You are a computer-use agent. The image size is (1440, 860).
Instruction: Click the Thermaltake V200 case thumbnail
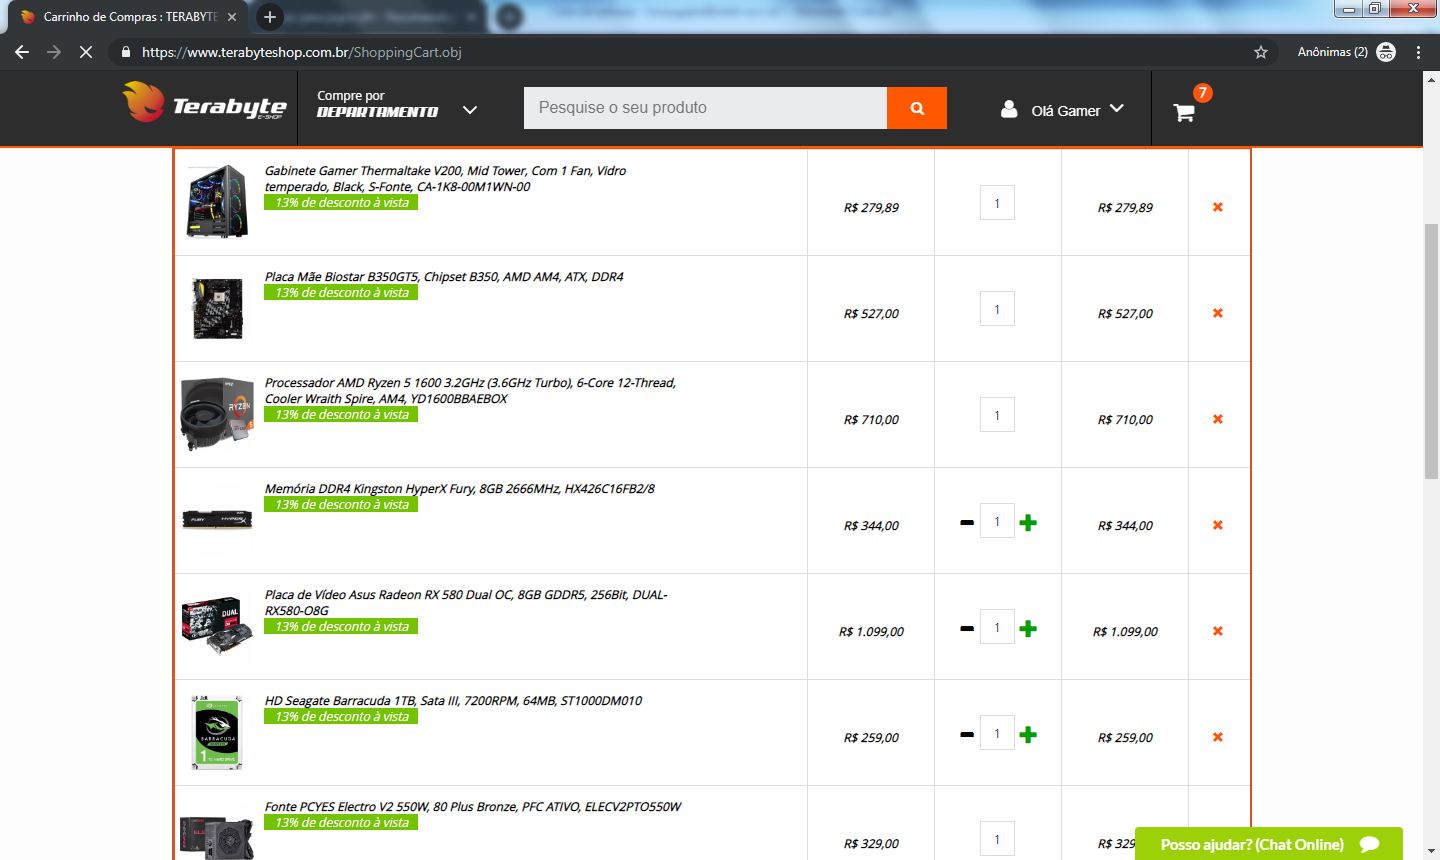(x=217, y=201)
